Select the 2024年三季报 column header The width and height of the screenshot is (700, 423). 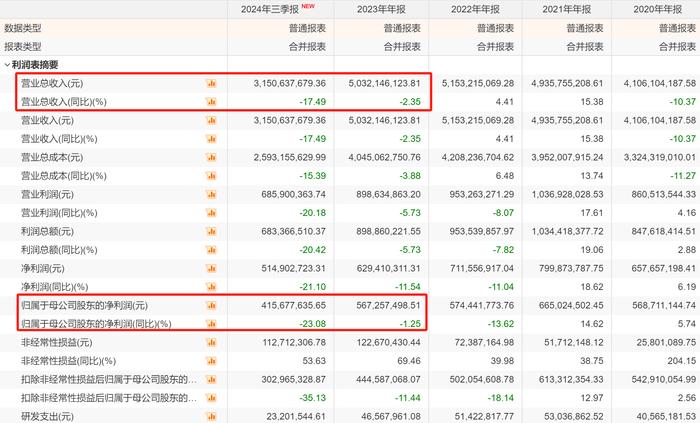tap(271, 9)
